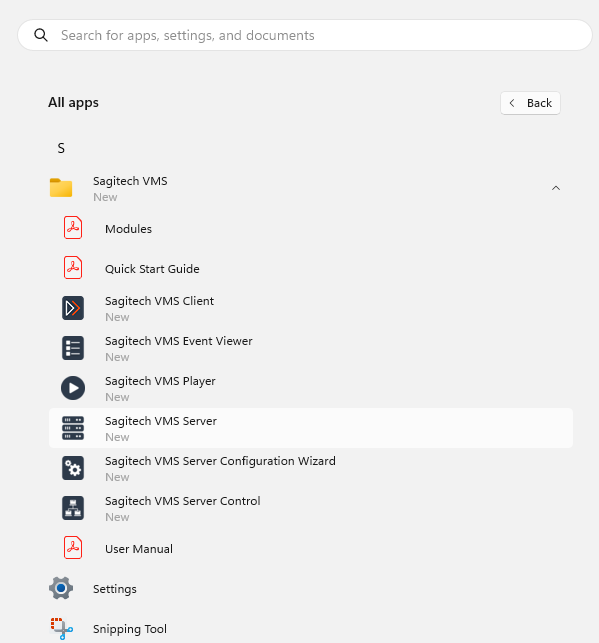The image size is (599, 643).
Task: Open the Sagitech VMS Server rack icon
Action: click(73, 428)
